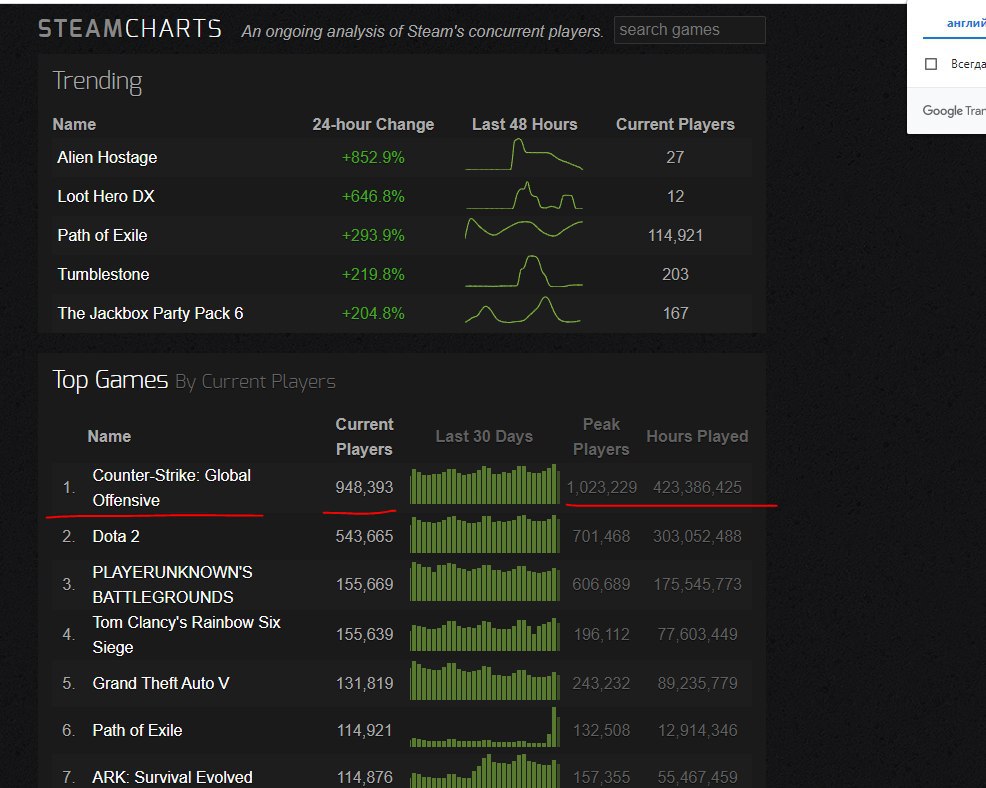This screenshot has width=986, height=788.
Task: Click the +204.8% change value
Action: 373,313
